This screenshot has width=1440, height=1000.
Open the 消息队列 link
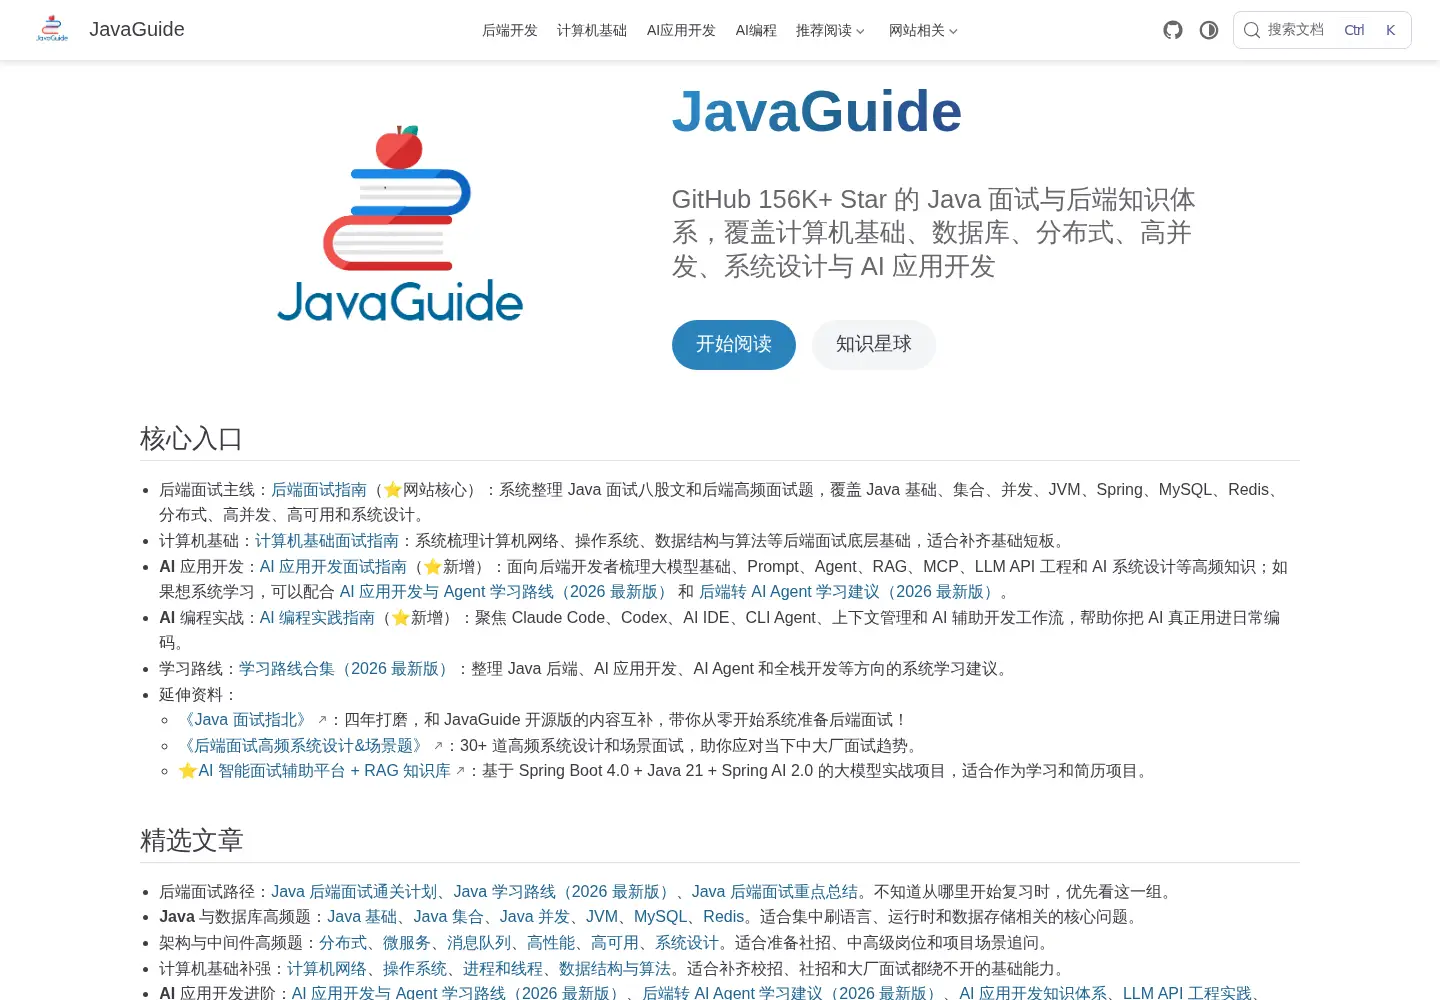[x=479, y=943]
